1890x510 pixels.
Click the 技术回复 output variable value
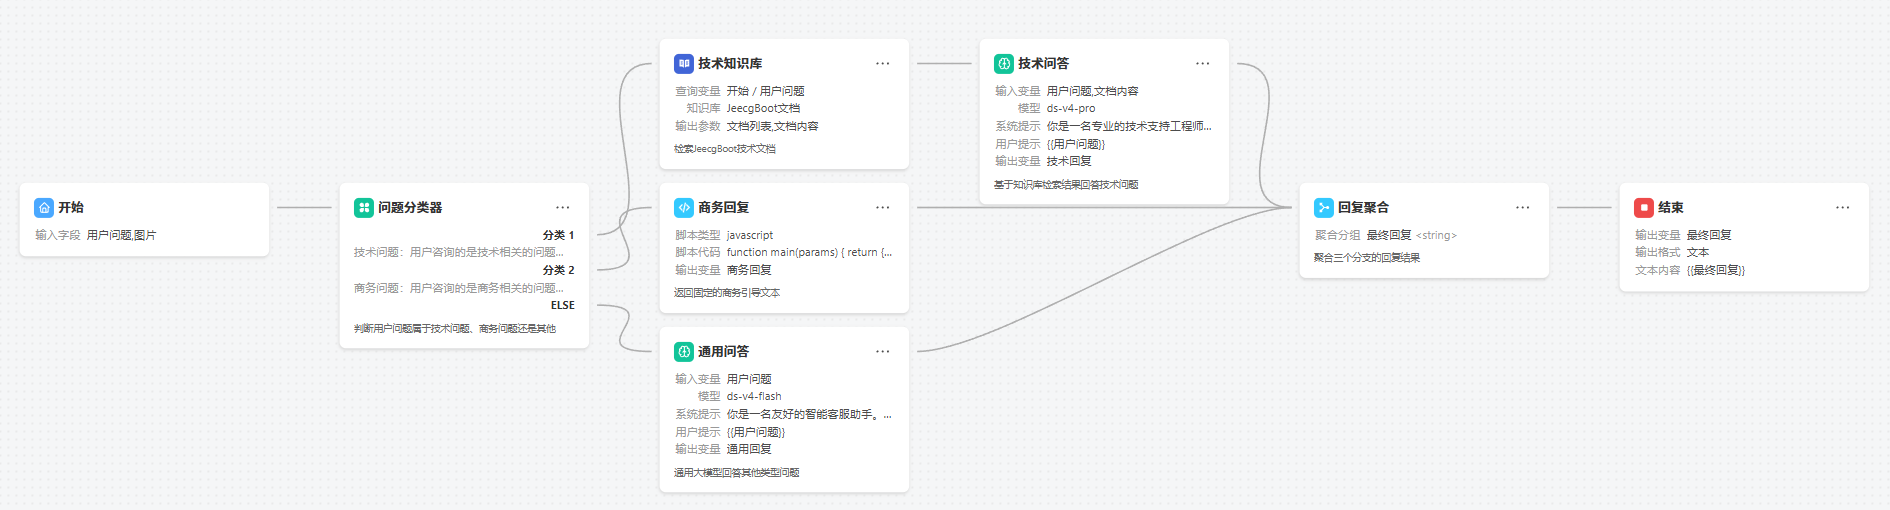tap(1069, 161)
